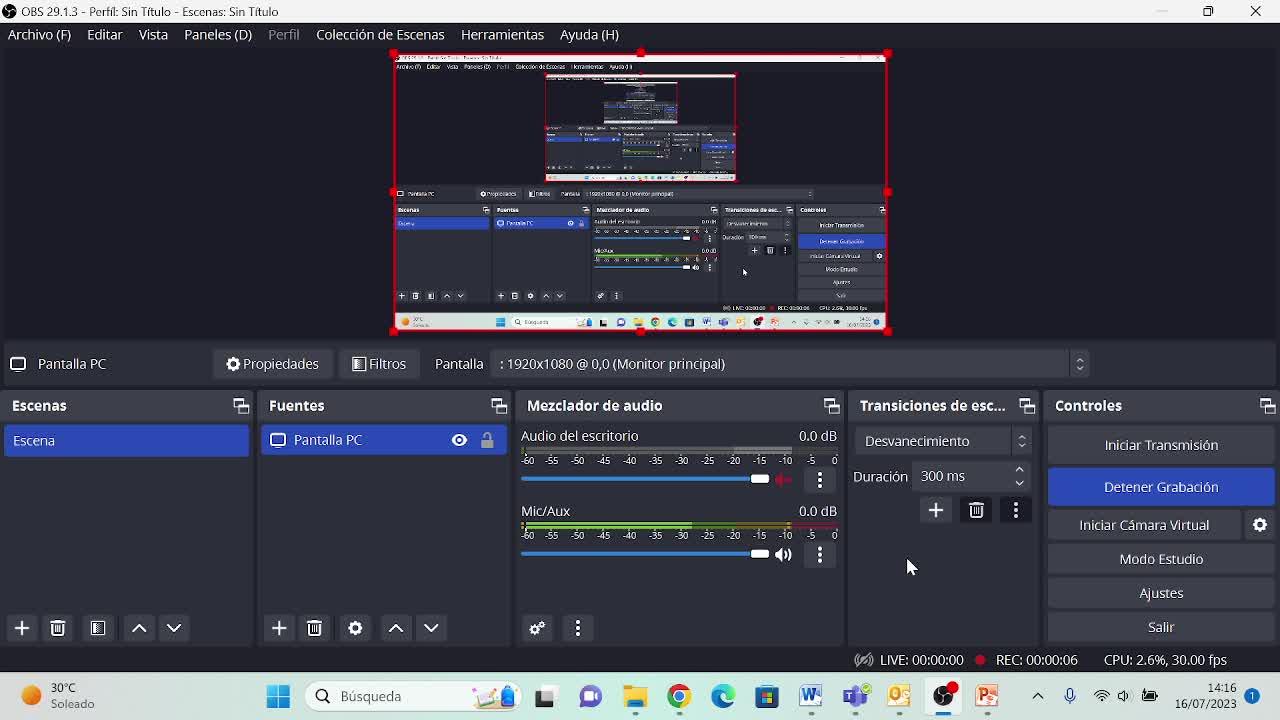The width and height of the screenshot is (1280, 720).
Task: Add a configurable transition with plus icon
Action: [x=936, y=511]
